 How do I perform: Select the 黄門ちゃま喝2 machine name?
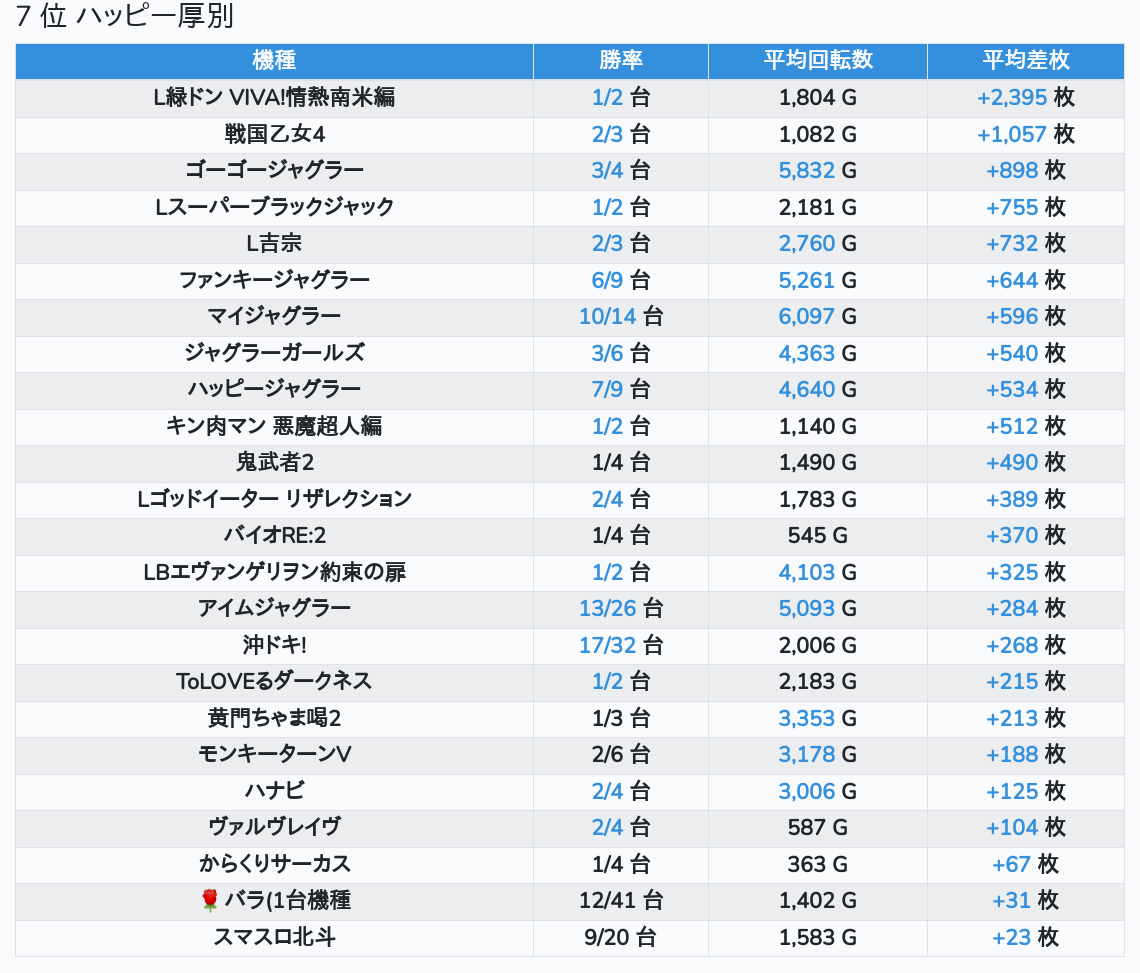(274, 718)
